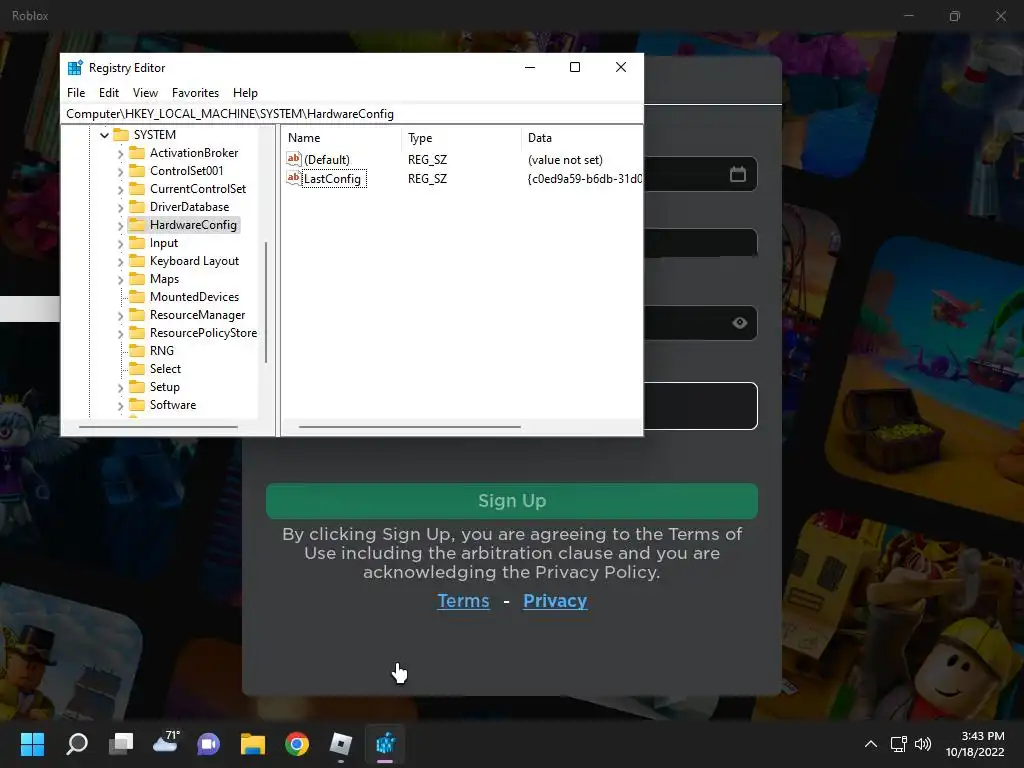The image size is (1024, 768).
Task: Click the Registry Editor title bar icon
Action: click(75, 67)
